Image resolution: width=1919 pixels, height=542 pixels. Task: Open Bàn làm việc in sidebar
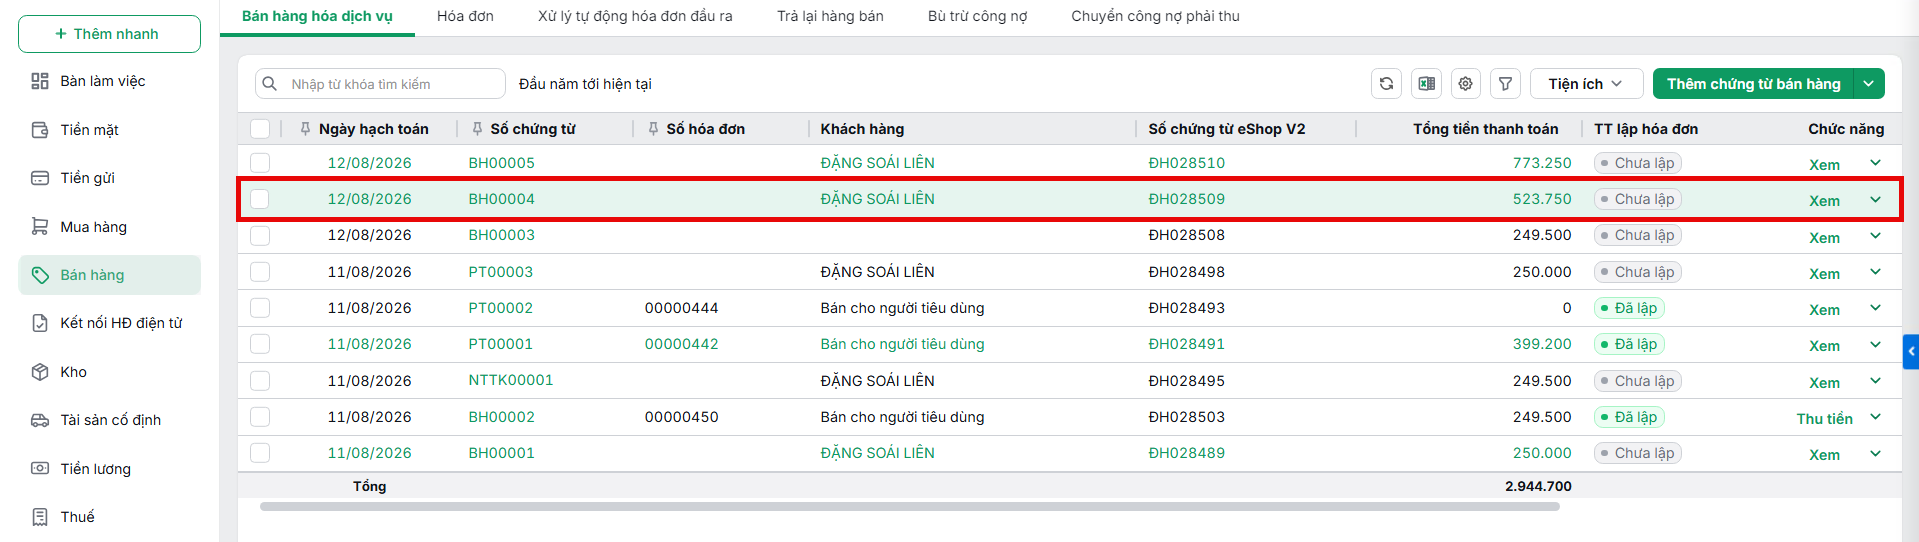109,81
